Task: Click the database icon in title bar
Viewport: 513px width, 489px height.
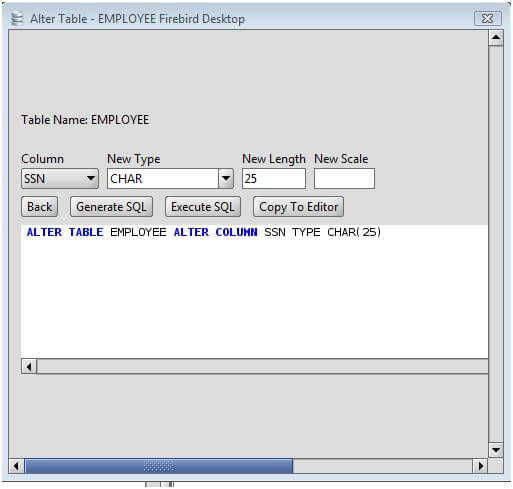Action: 17,18
